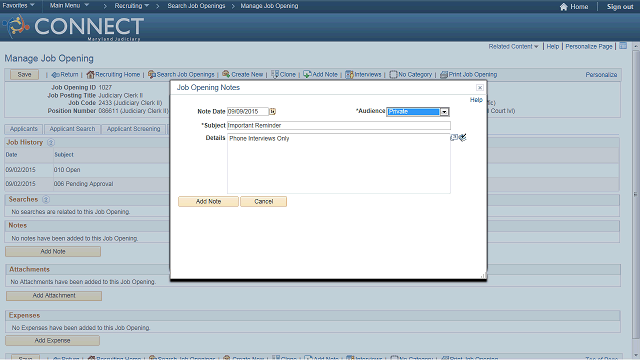The width and height of the screenshot is (640, 360).
Task: Click the Sign out link
Action: 620,7
